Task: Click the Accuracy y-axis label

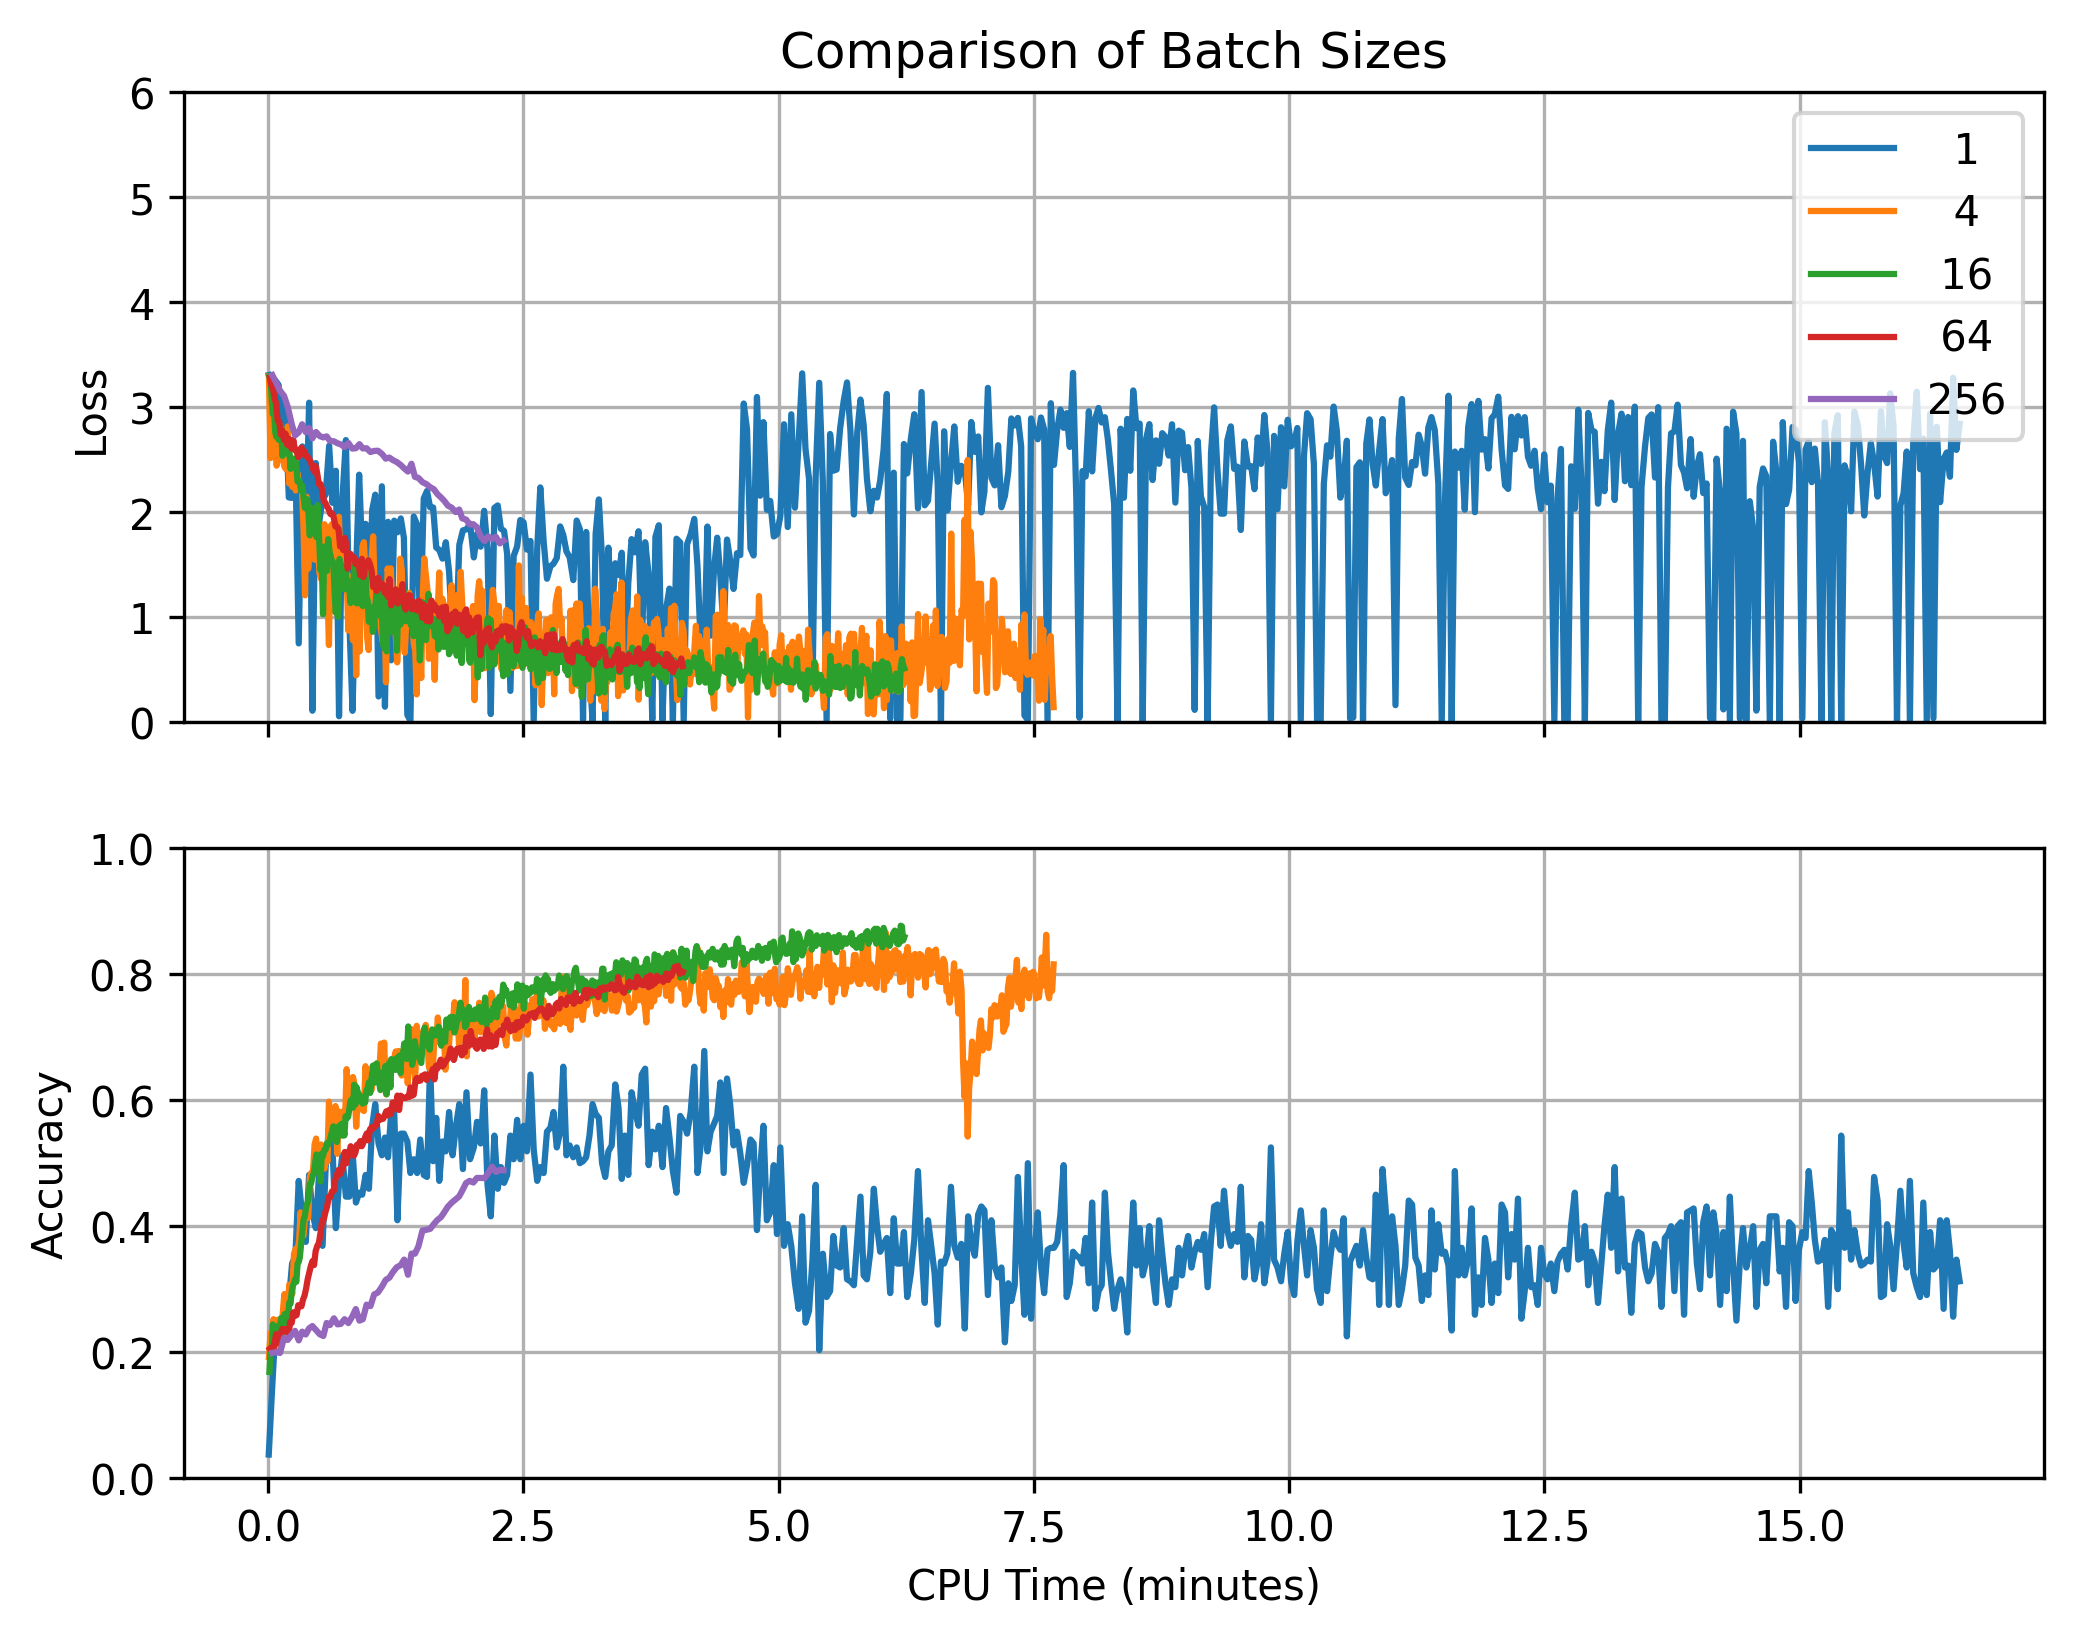Action: [x=47, y=1165]
